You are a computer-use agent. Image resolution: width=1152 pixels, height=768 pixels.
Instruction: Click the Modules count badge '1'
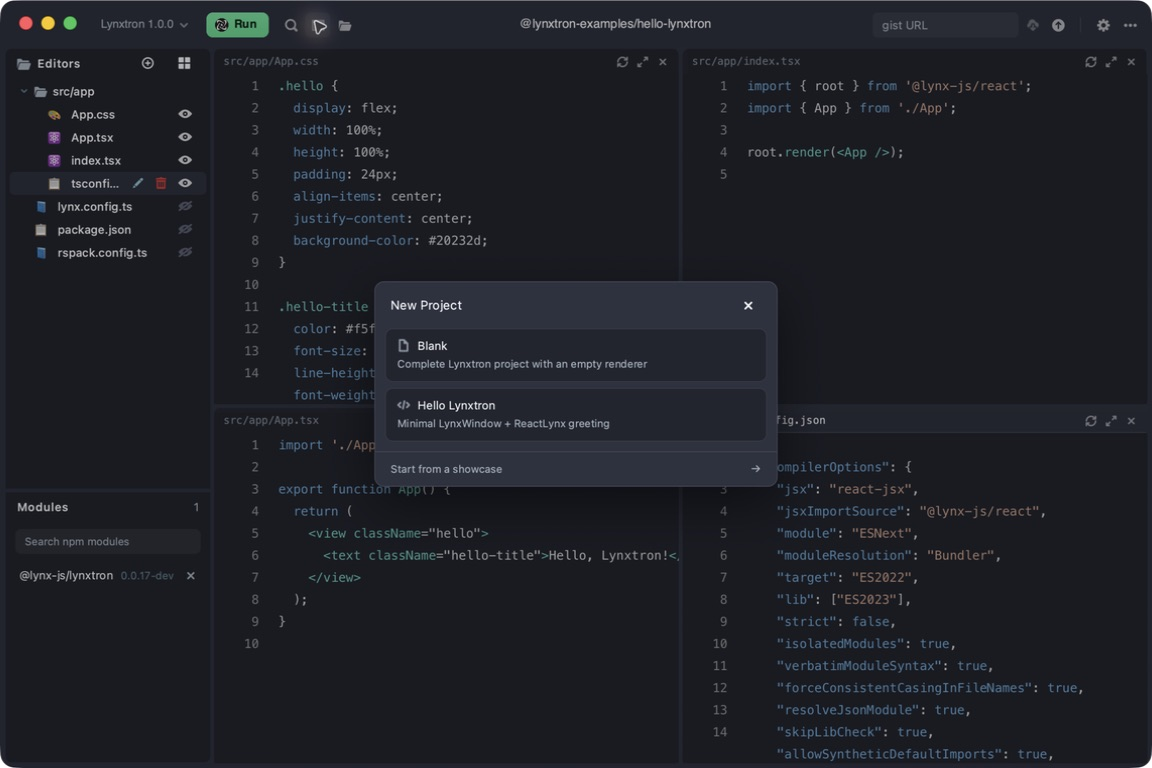[196, 507]
